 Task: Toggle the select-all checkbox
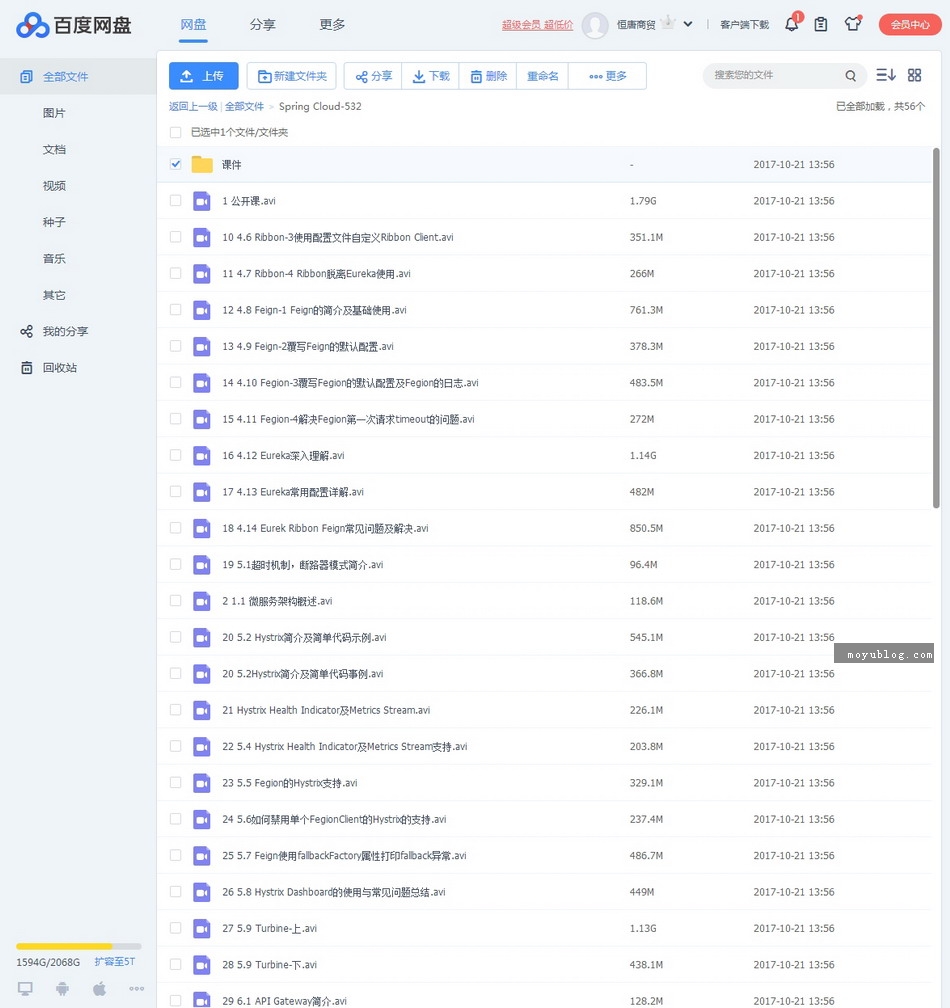175,132
